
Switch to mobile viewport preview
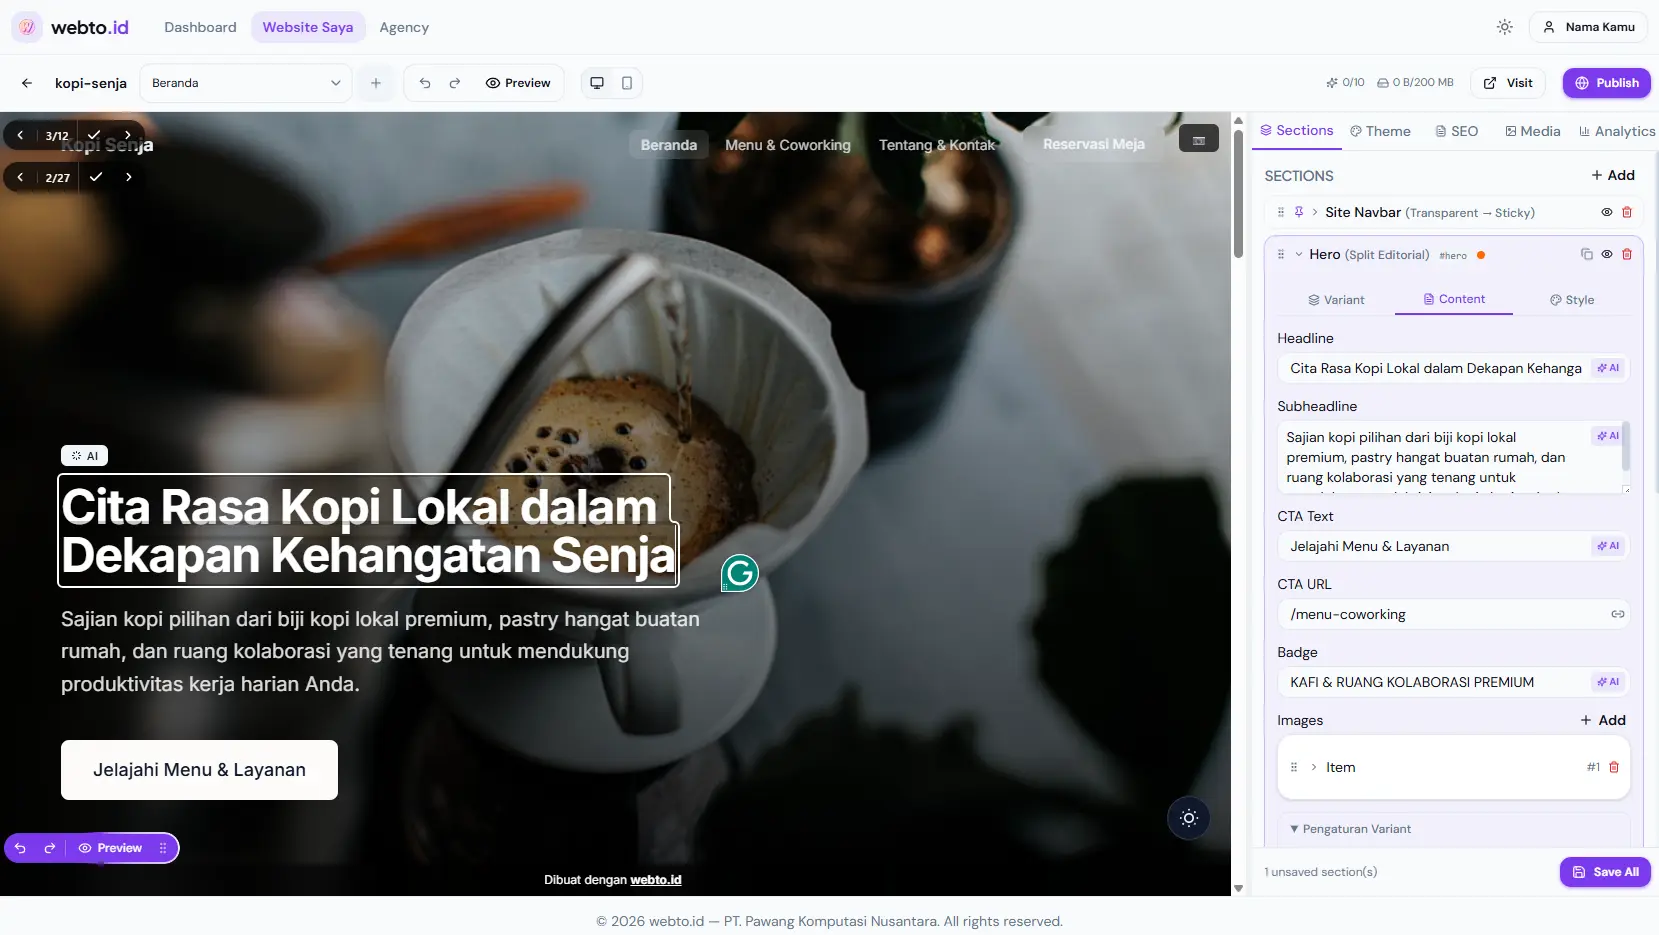tap(627, 83)
